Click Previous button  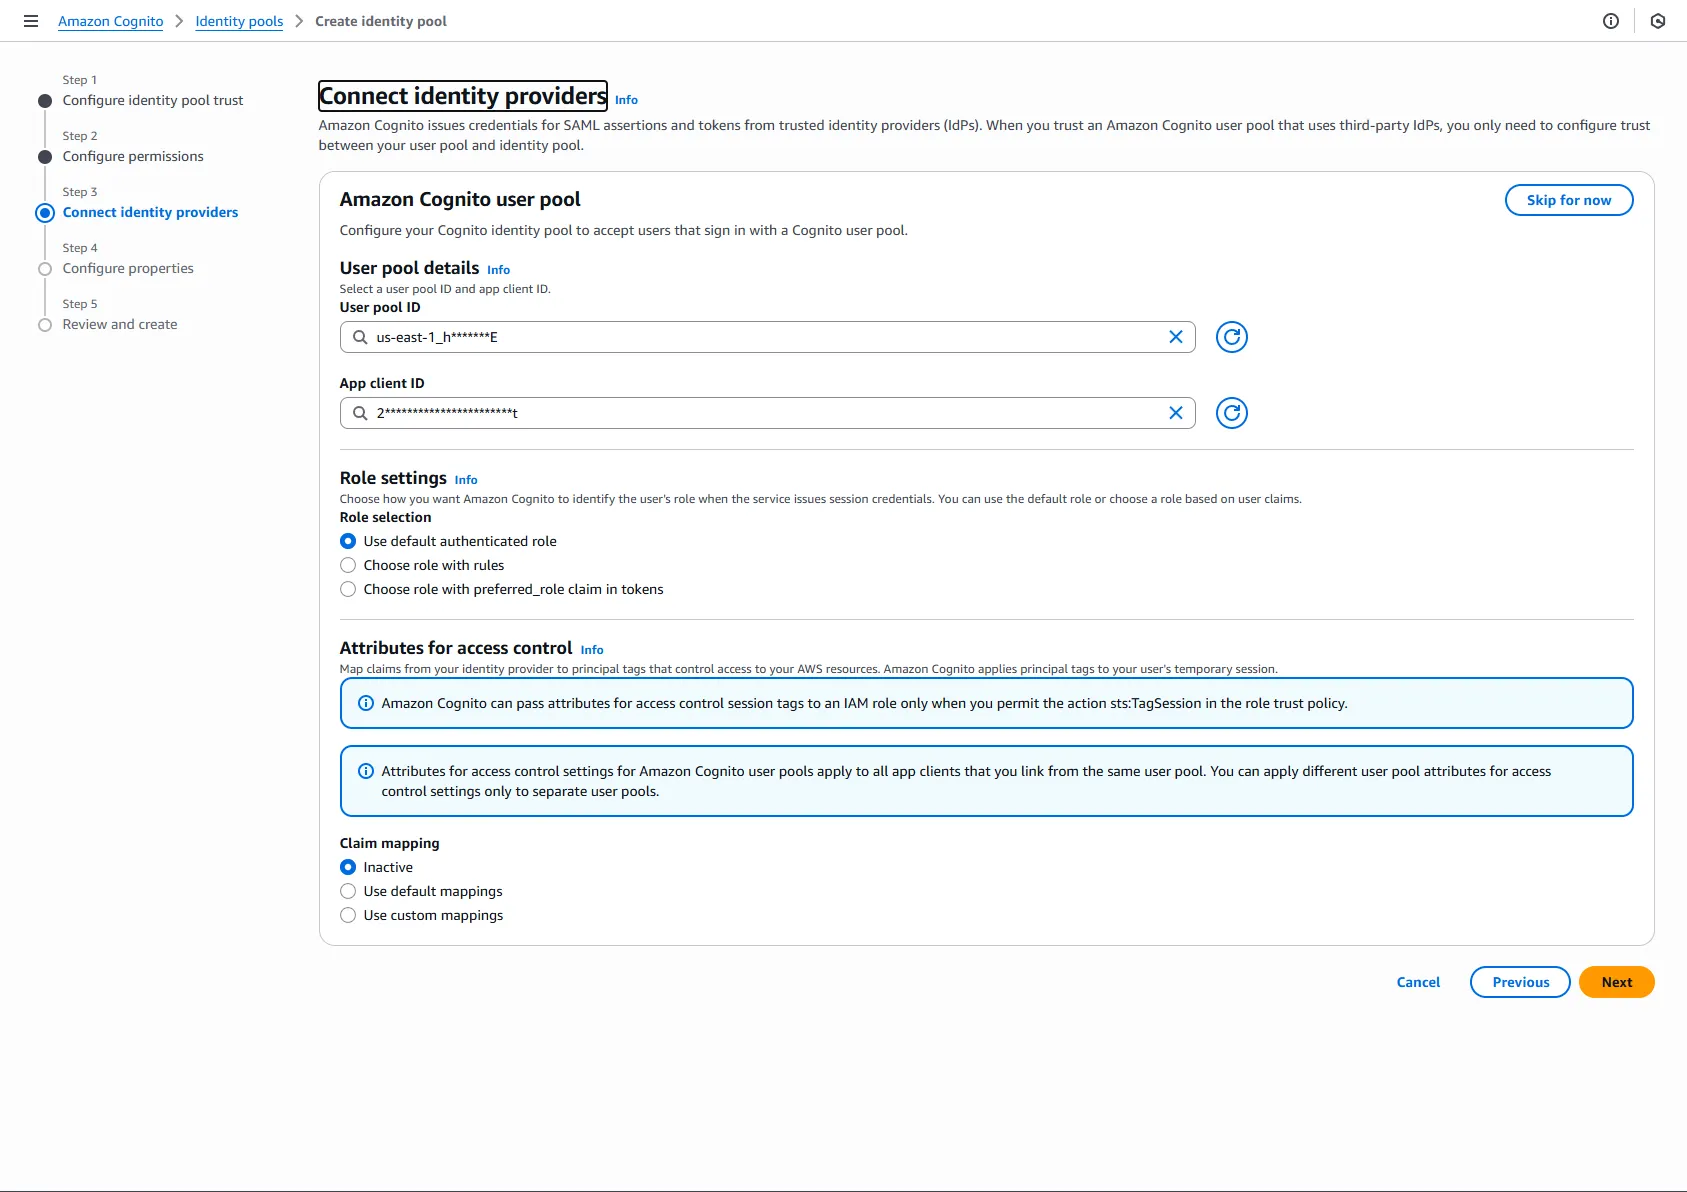coord(1520,982)
